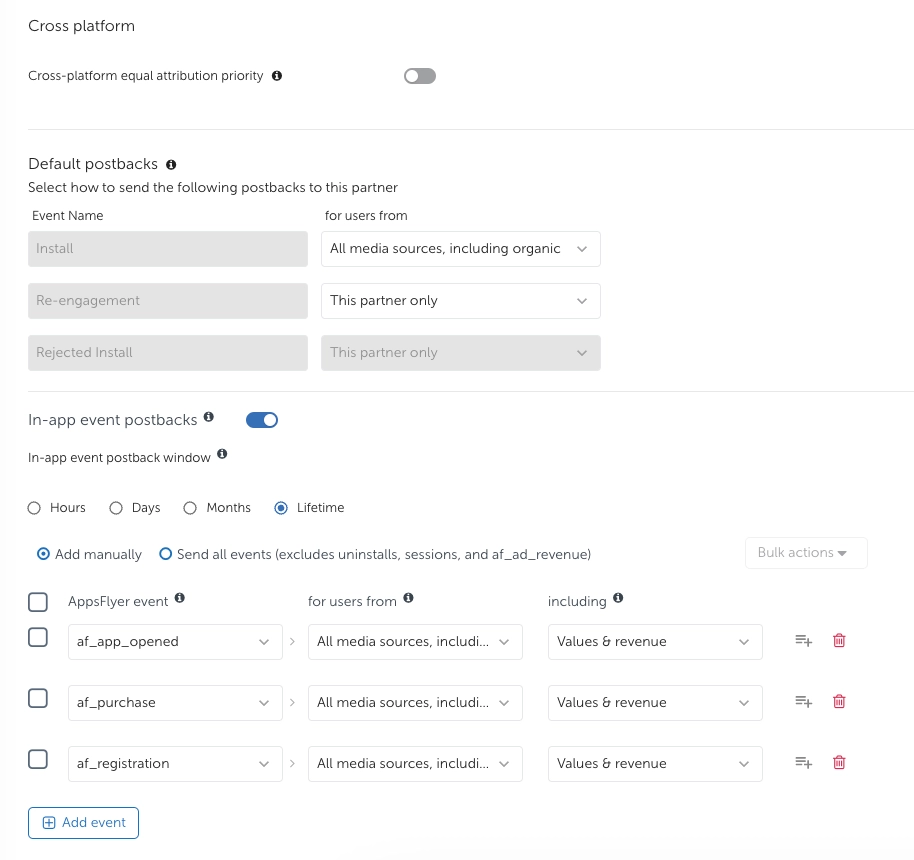Screen dimensions: 914x860
Task: Check the af_purchase row checkbox
Action: click(x=38, y=699)
